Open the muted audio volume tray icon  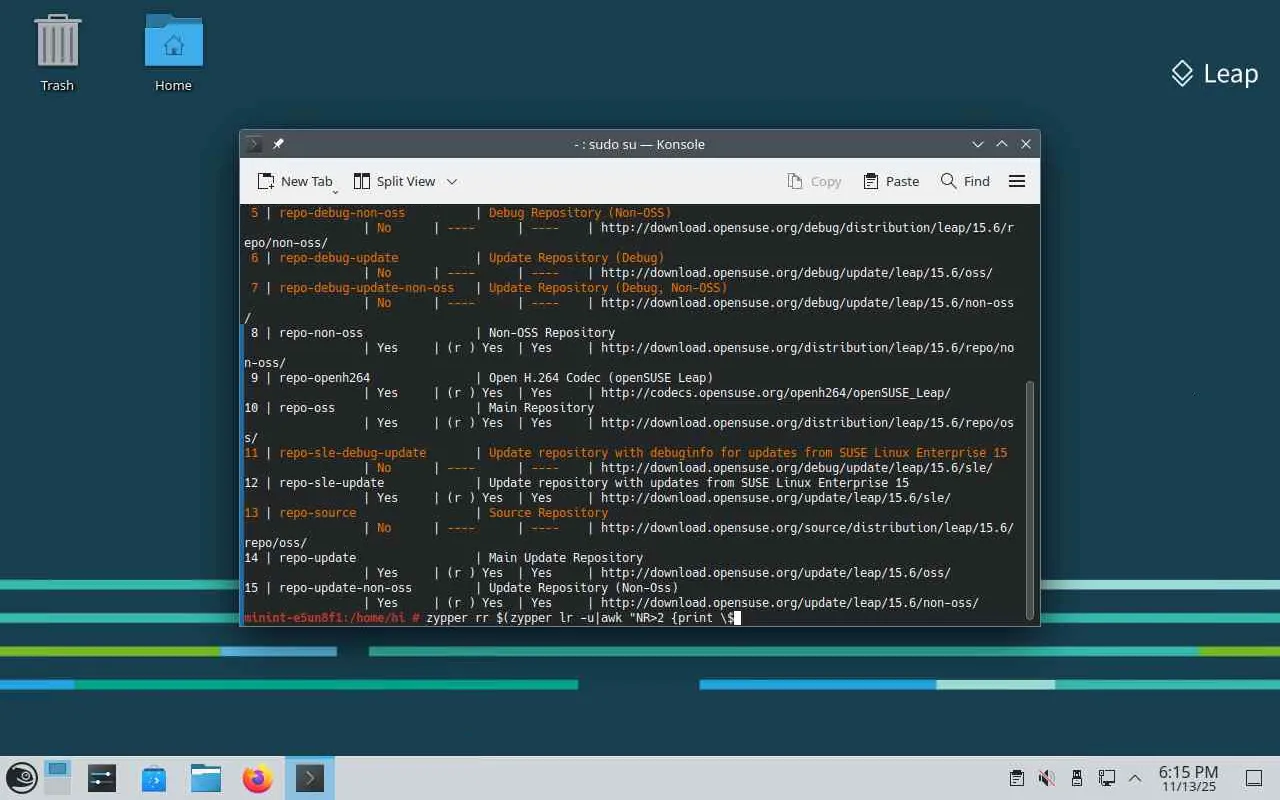coord(1046,778)
